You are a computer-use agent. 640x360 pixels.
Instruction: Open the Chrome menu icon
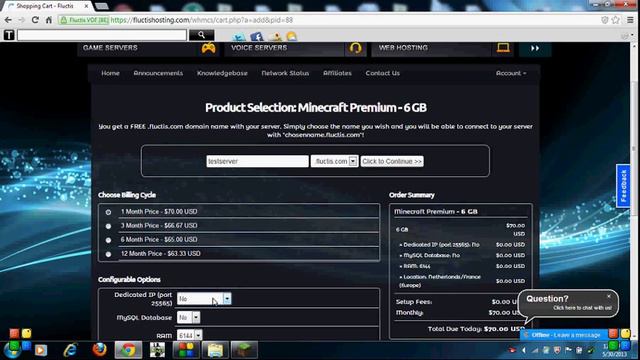pos(631,20)
